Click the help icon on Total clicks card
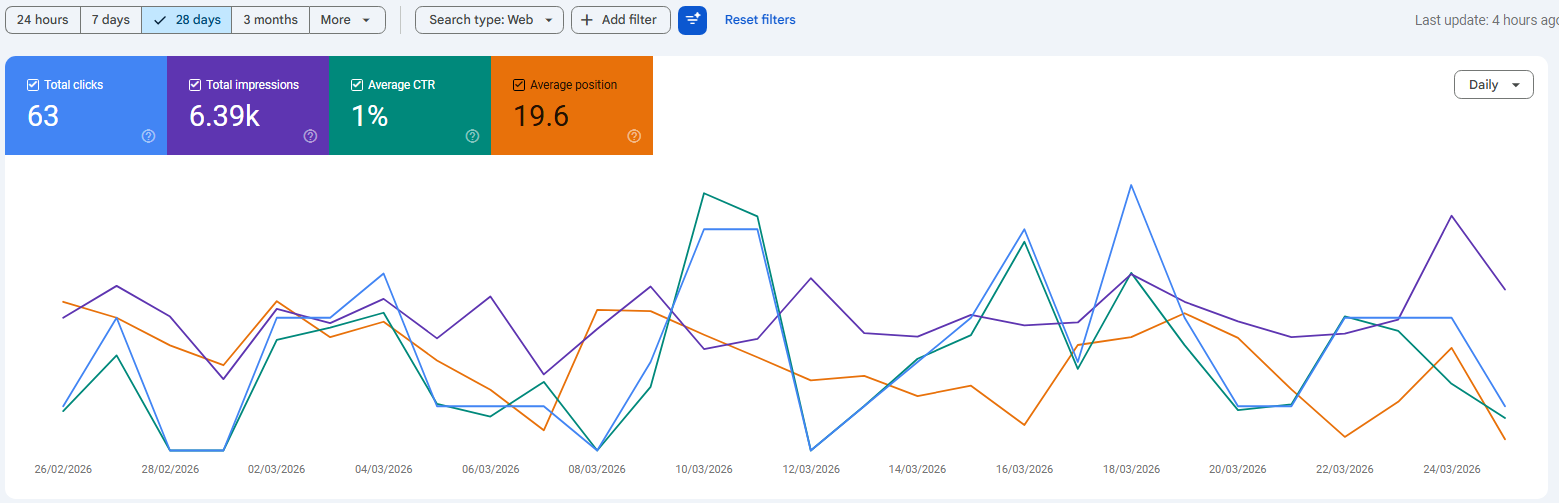 coord(148,136)
